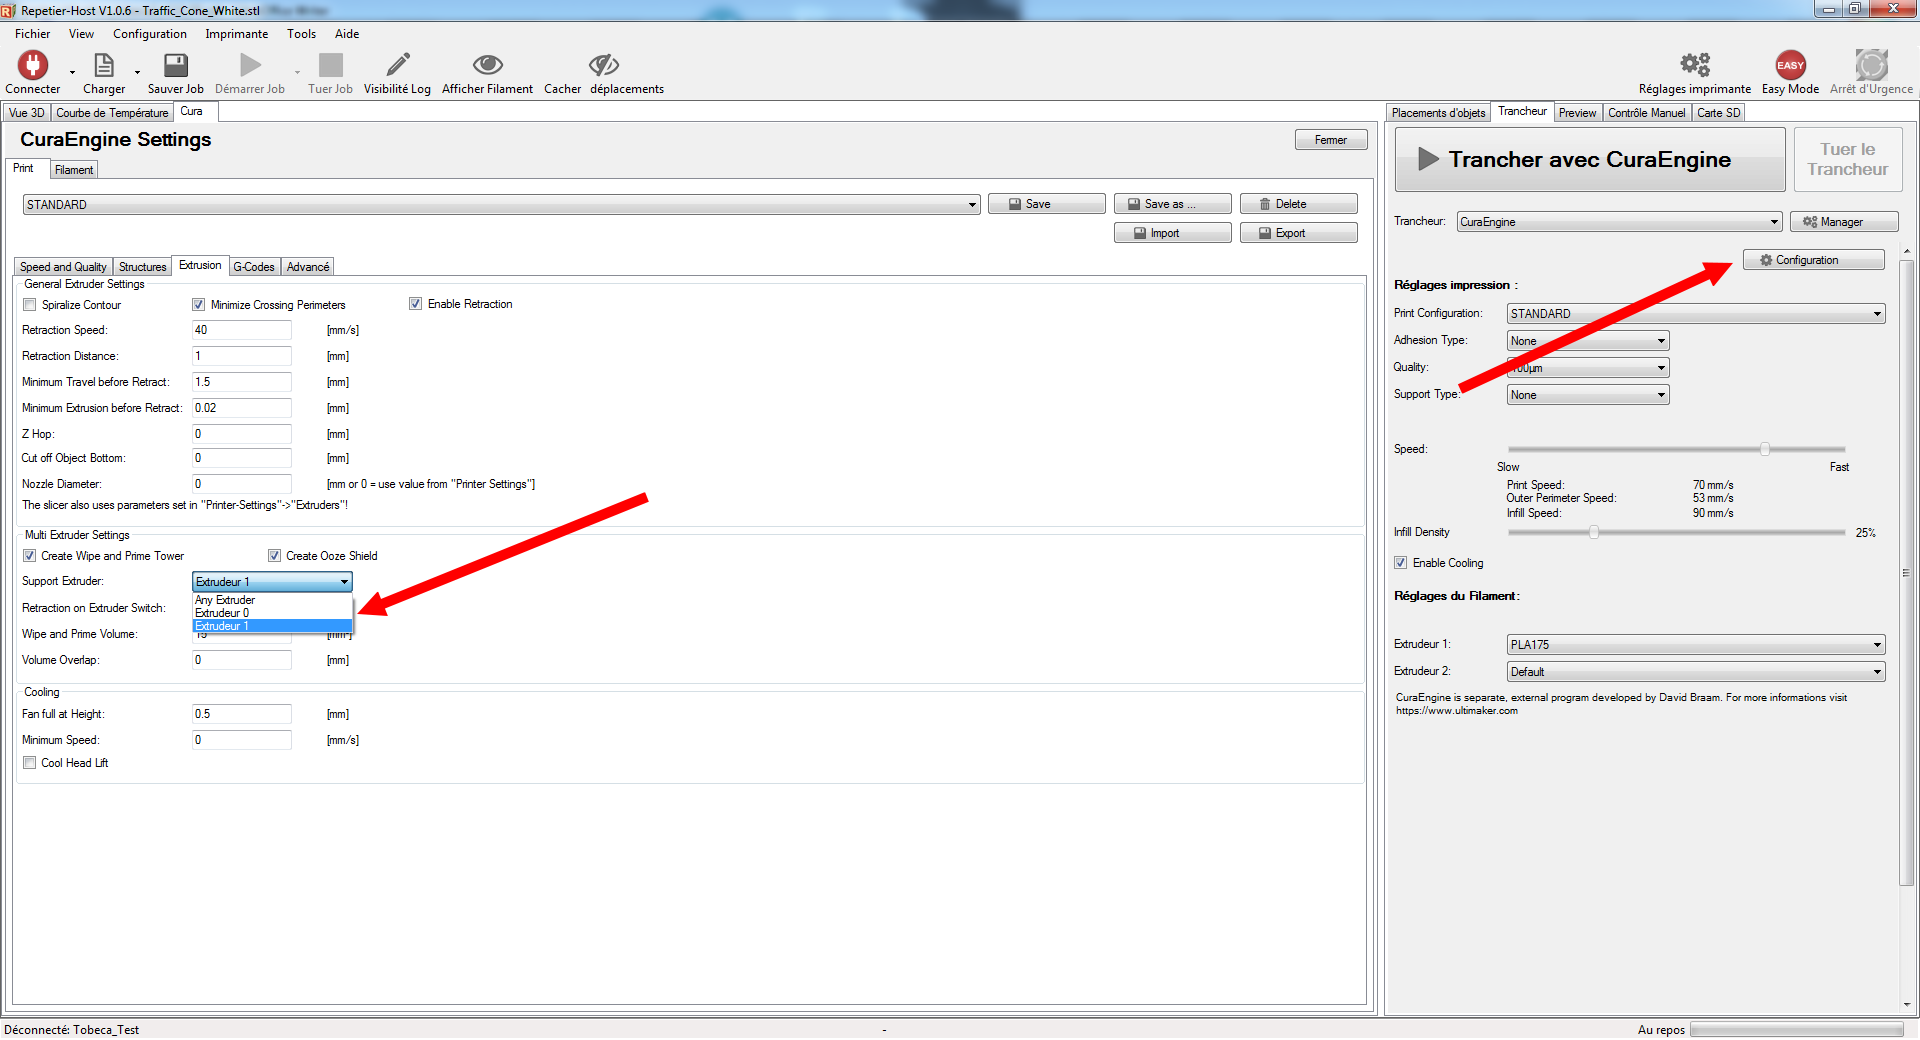
Task: Click the Sauver Job disk icon
Action: coord(176,66)
